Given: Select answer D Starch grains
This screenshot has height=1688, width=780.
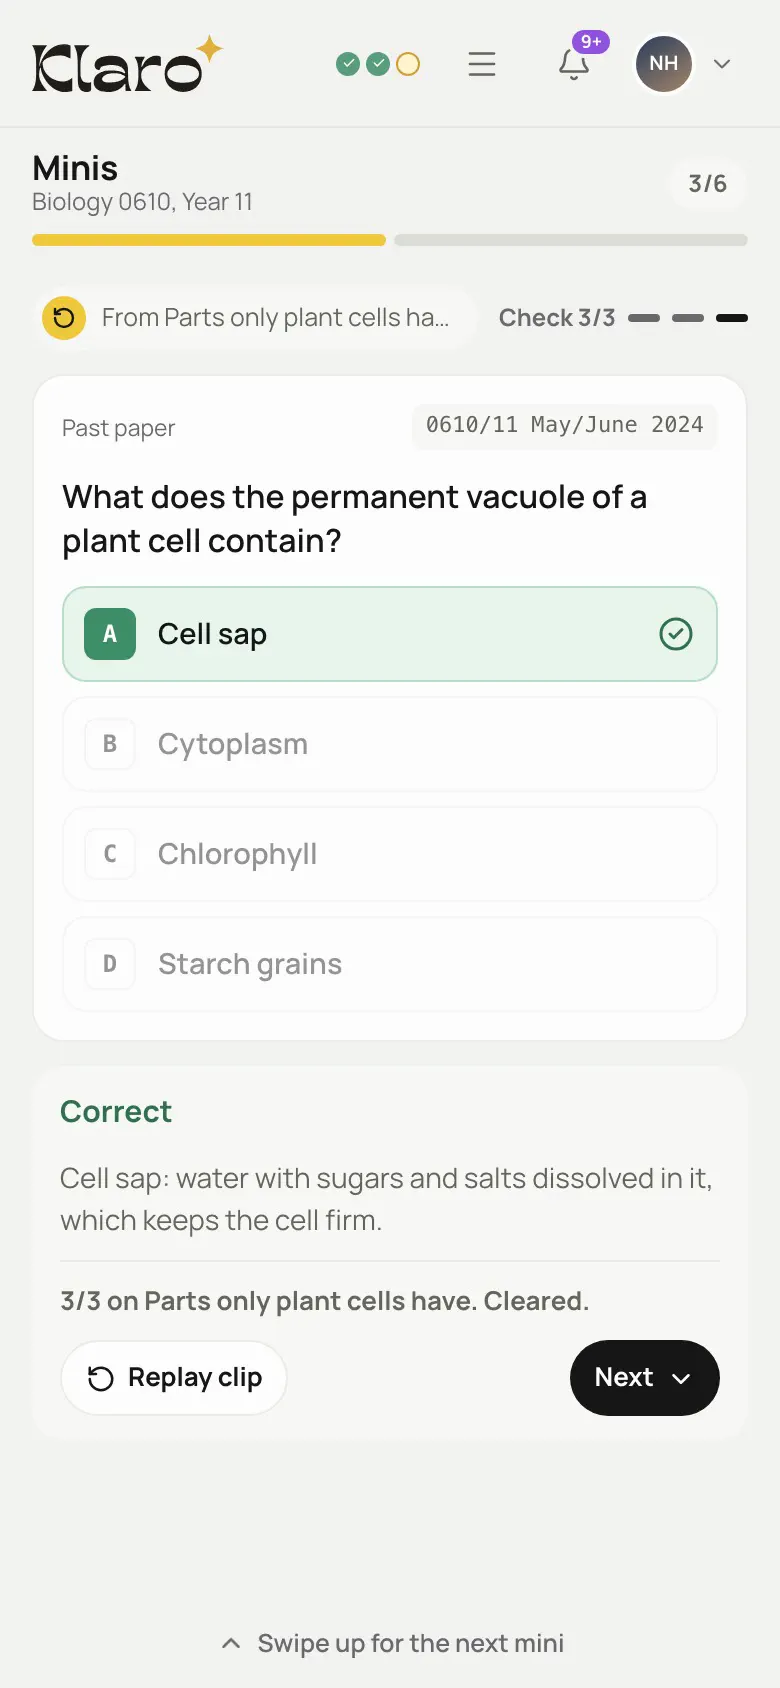Looking at the screenshot, I should point(390,964).
